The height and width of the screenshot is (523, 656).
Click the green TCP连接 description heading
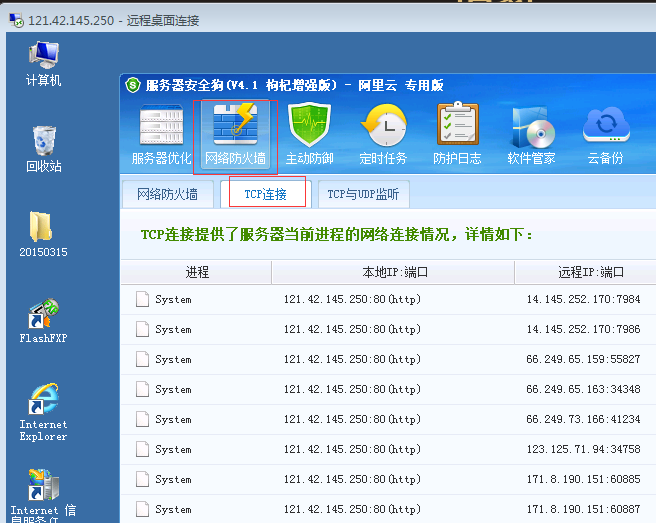tap(337, 234)
